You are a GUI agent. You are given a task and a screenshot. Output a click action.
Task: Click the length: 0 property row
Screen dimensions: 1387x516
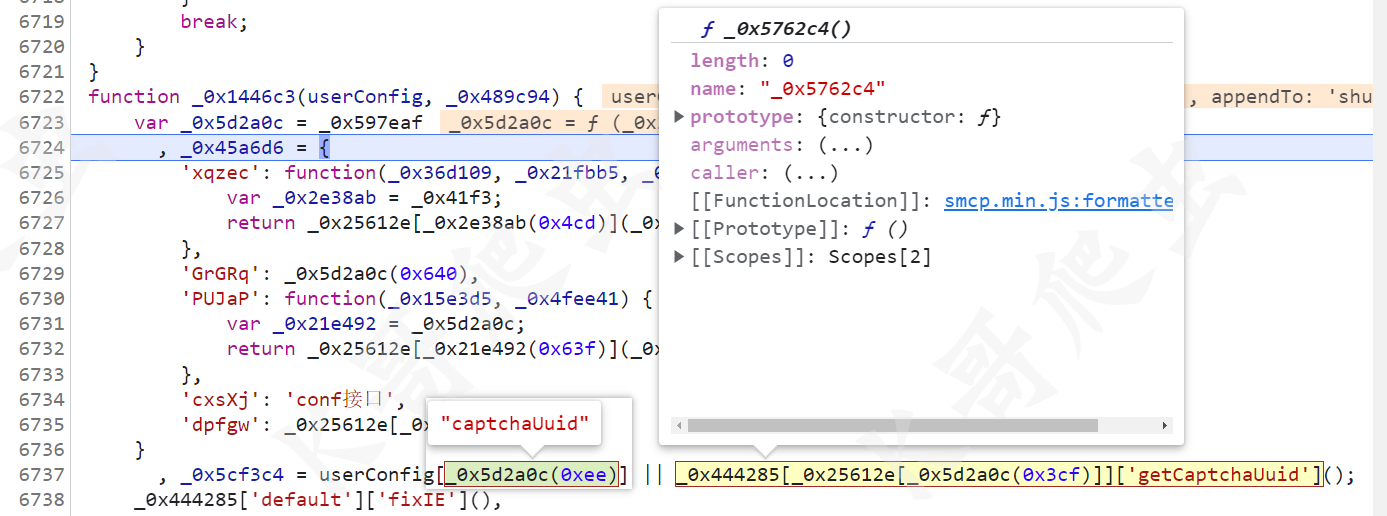[x=742, y=61]
